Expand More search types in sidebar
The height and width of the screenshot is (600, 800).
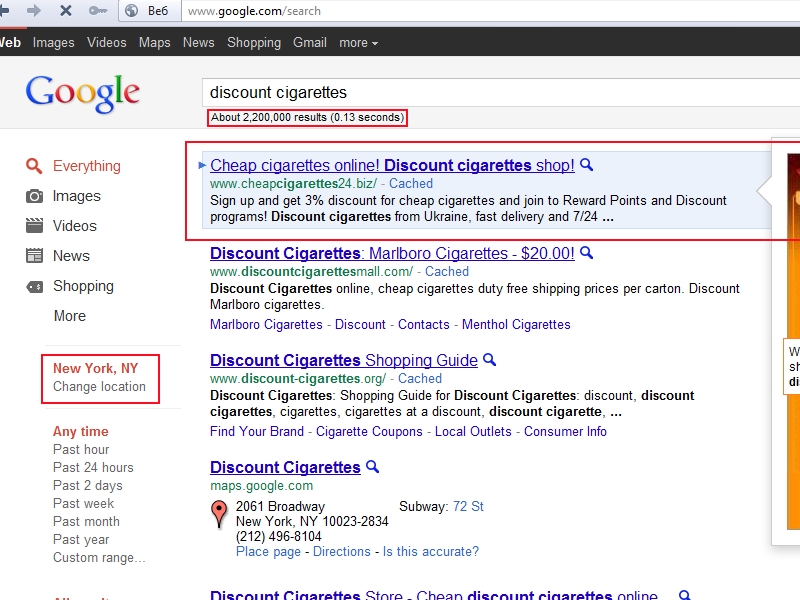pyautogui.click(x=70, y=316)
